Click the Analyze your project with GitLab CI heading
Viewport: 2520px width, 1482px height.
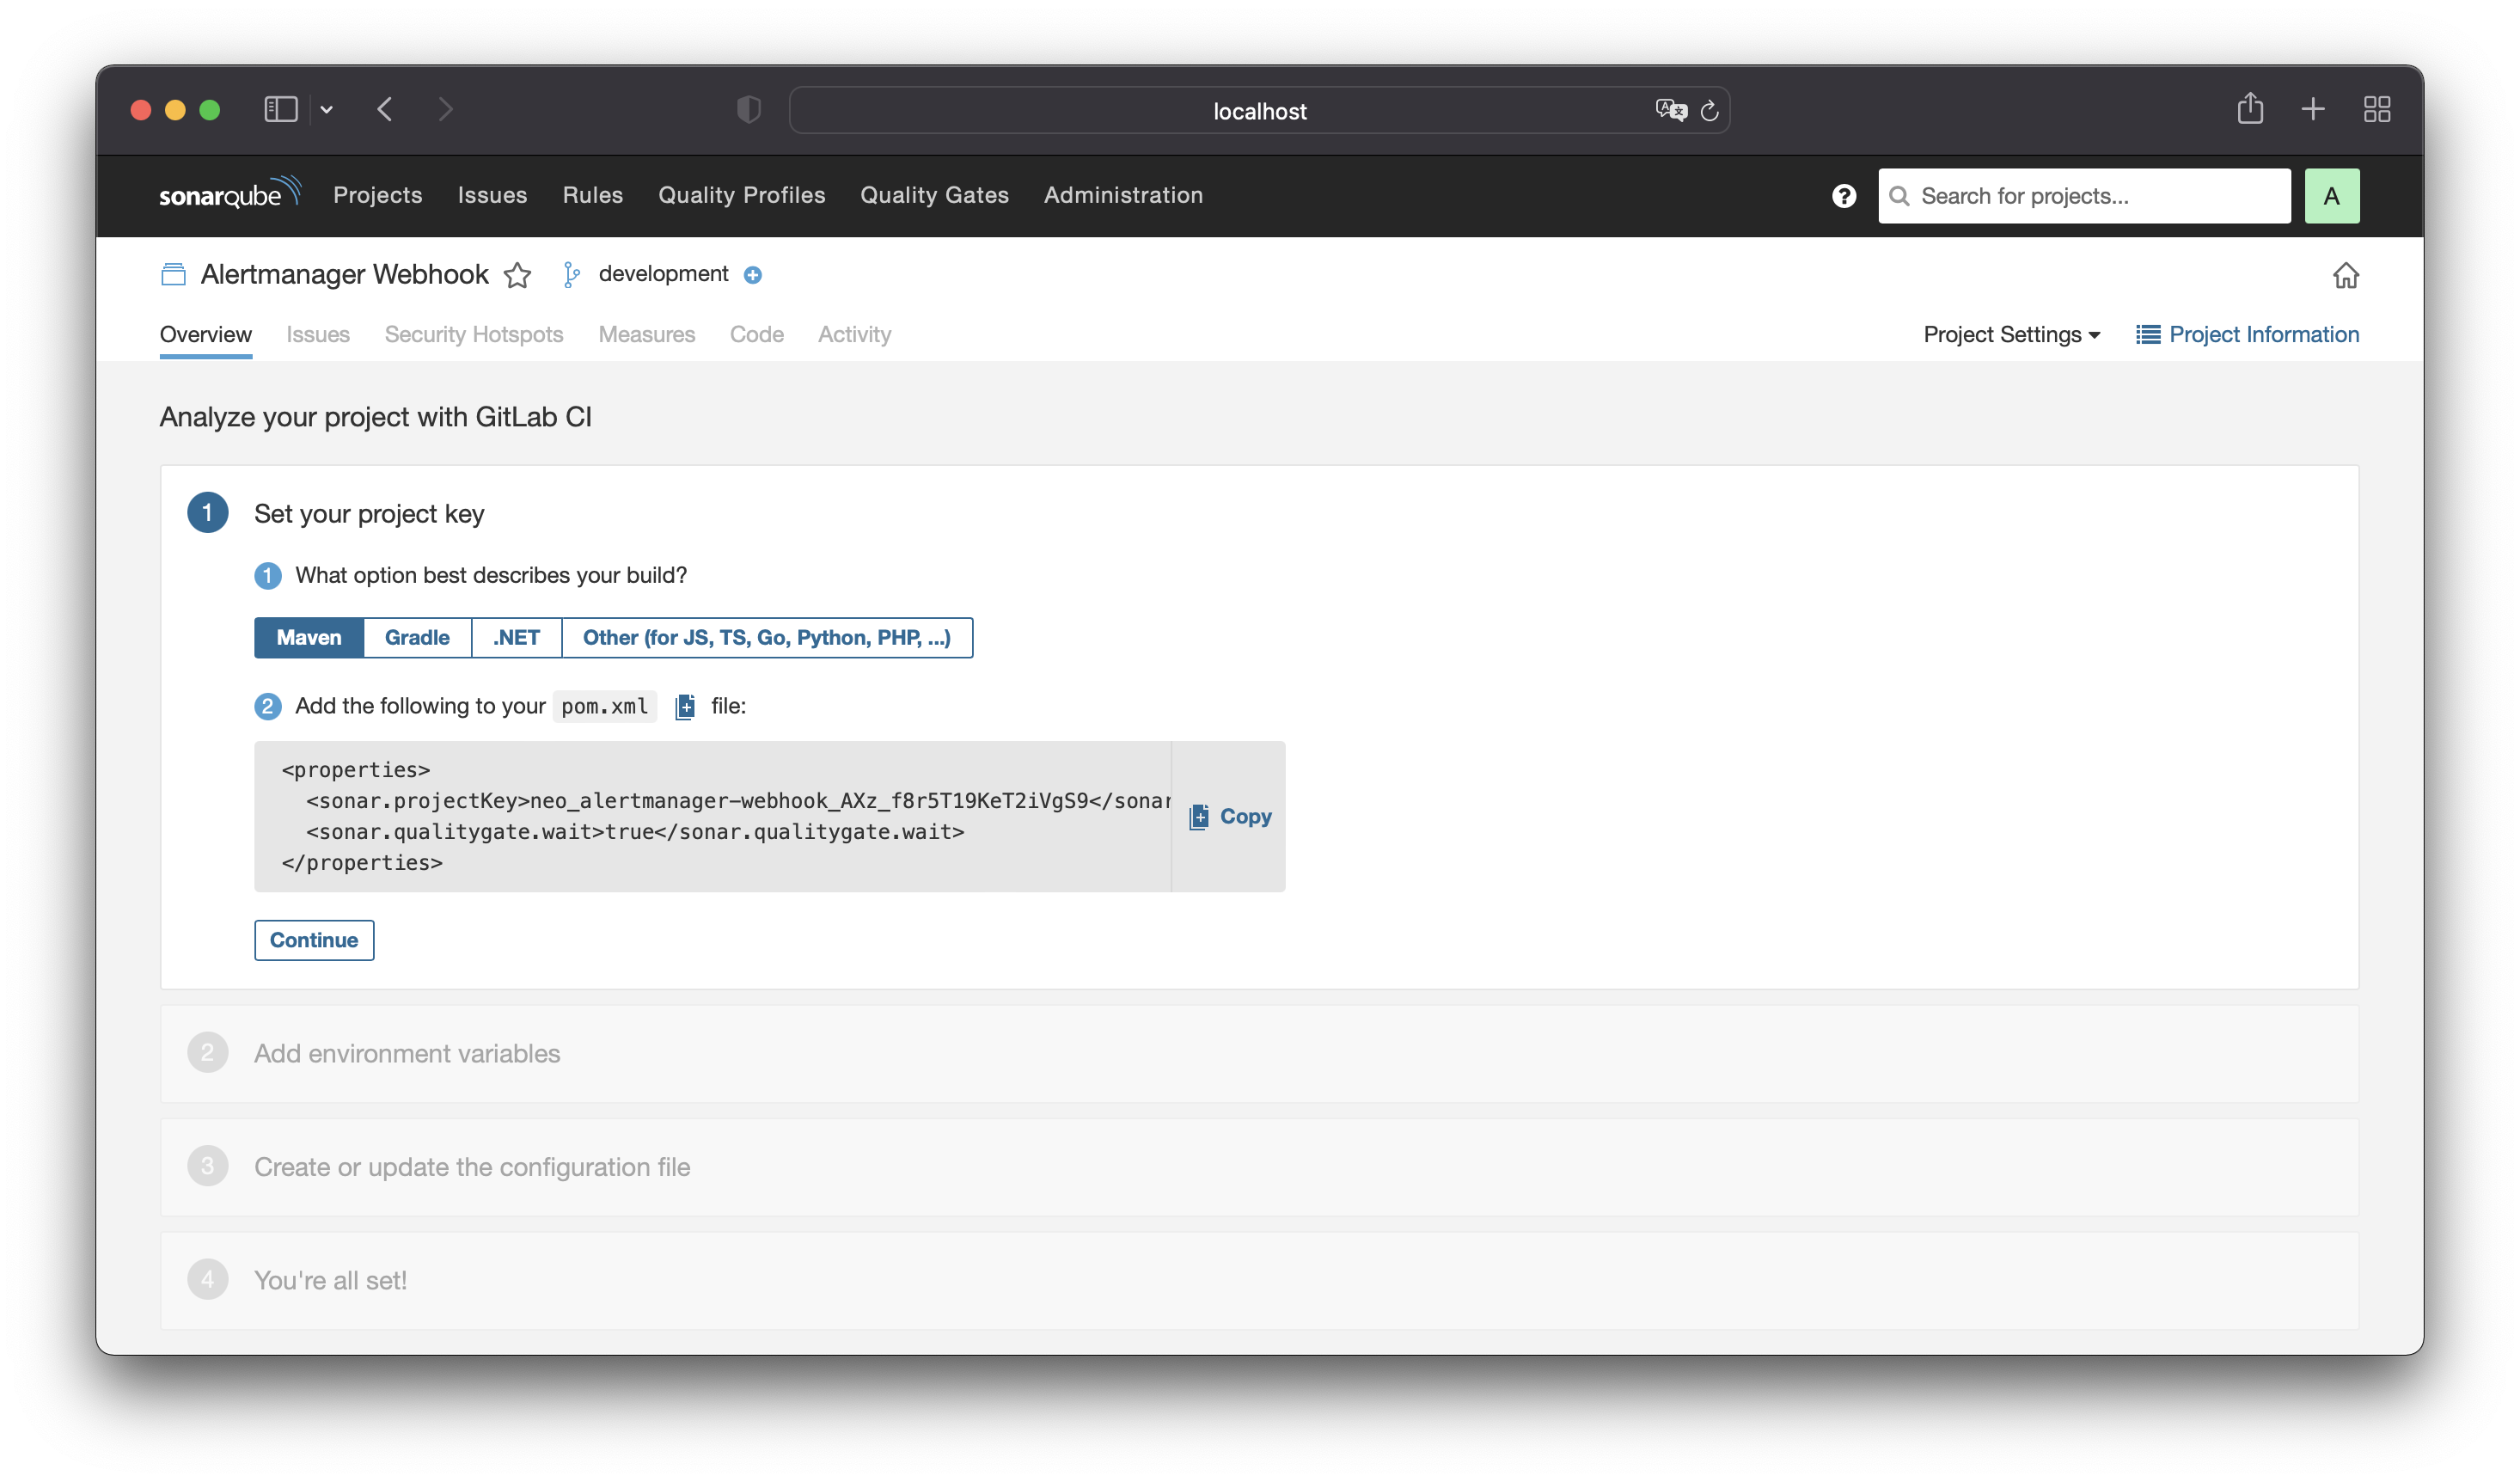tap(376, 417)
